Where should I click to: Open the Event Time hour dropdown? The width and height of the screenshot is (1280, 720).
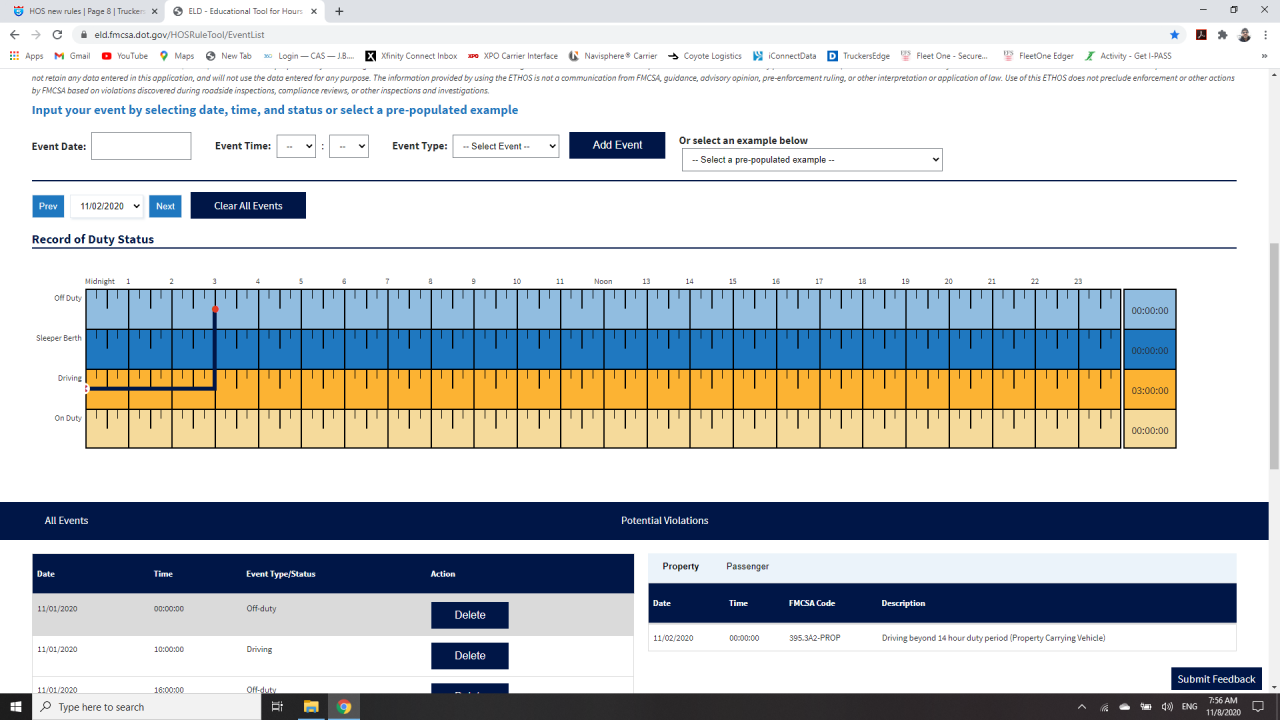coord(296,146)
